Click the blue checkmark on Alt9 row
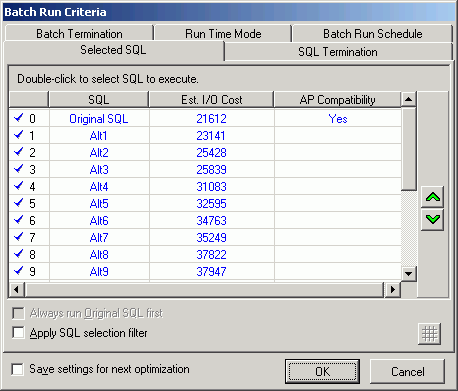 [x=19, y=271]
